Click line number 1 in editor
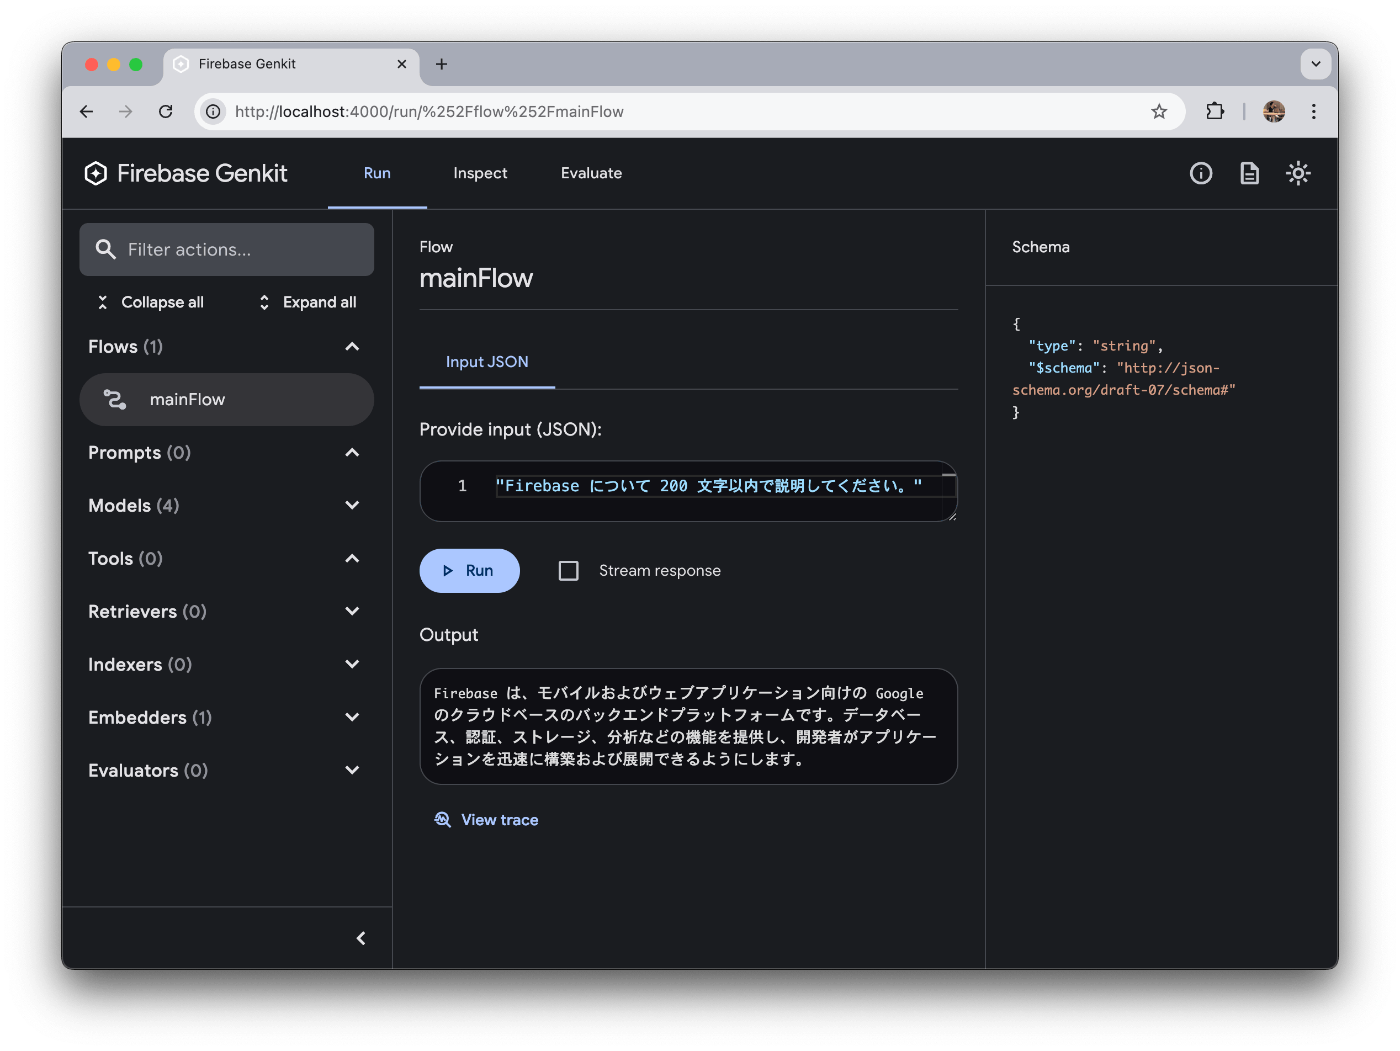 pyautogui.click(x=462, y=486)
